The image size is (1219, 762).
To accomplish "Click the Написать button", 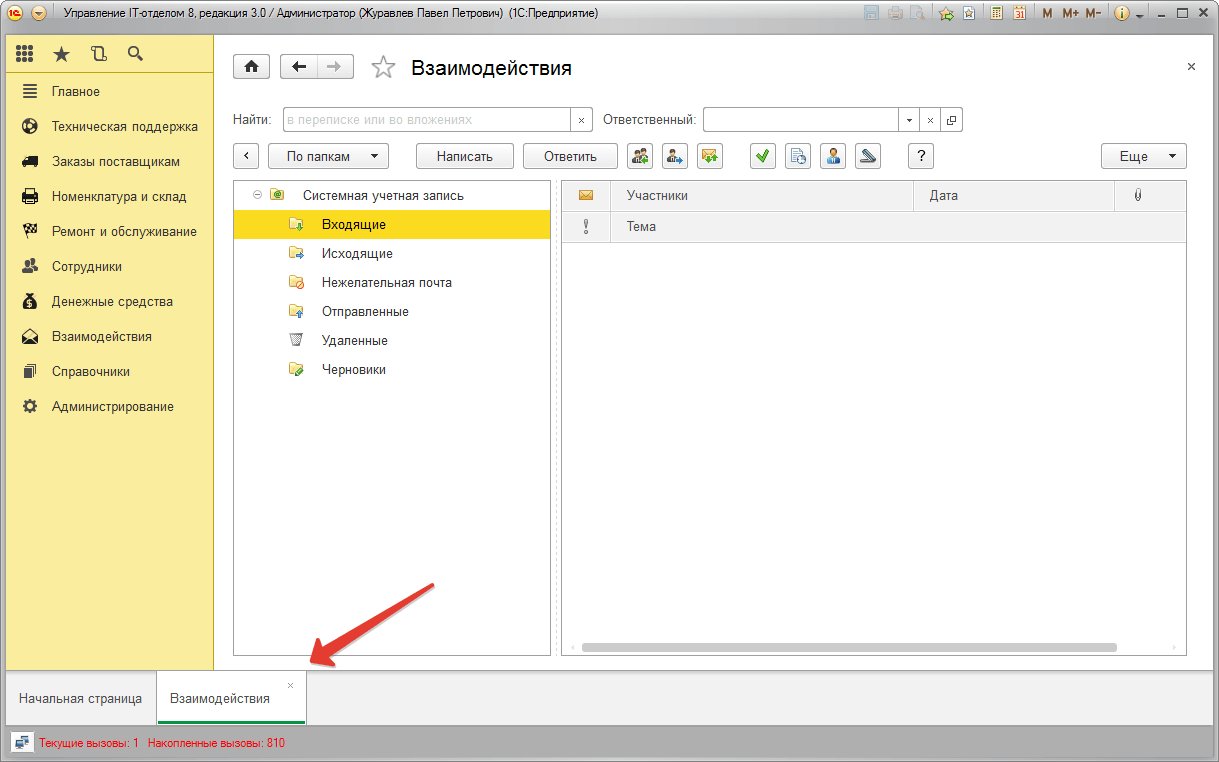I will coord(464,156).
